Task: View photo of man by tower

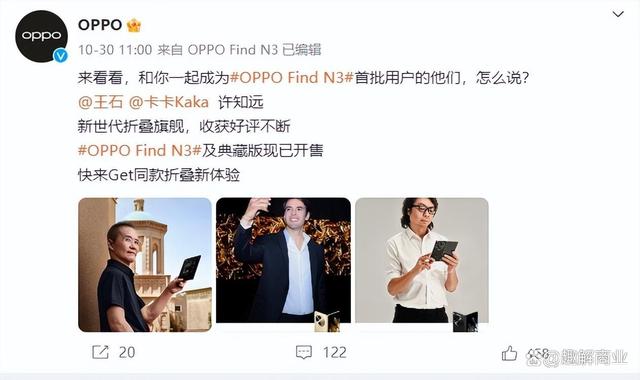Action: click(145, 264)
